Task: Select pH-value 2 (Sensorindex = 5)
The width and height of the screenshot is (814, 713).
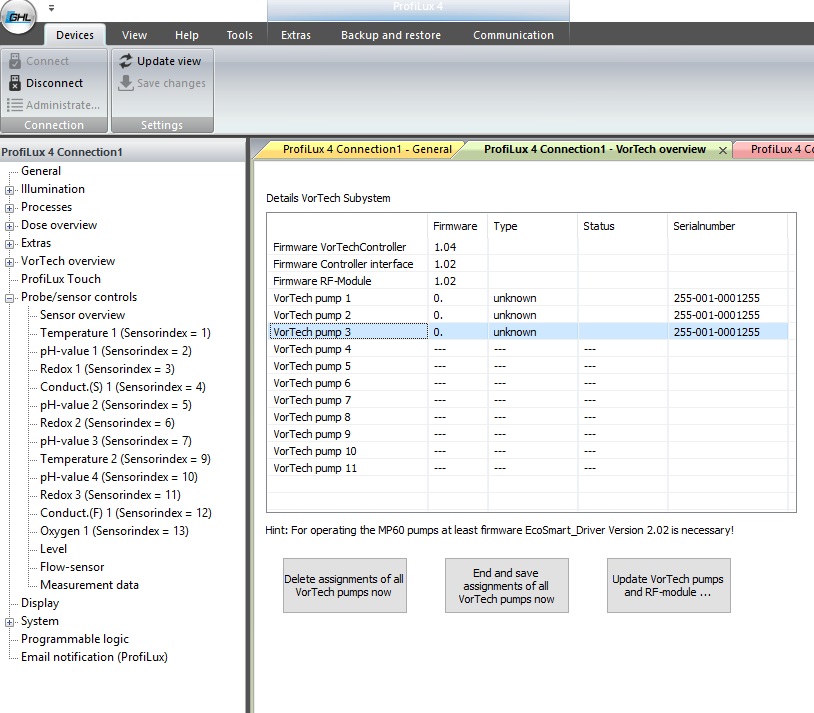Action: [116, 405]
